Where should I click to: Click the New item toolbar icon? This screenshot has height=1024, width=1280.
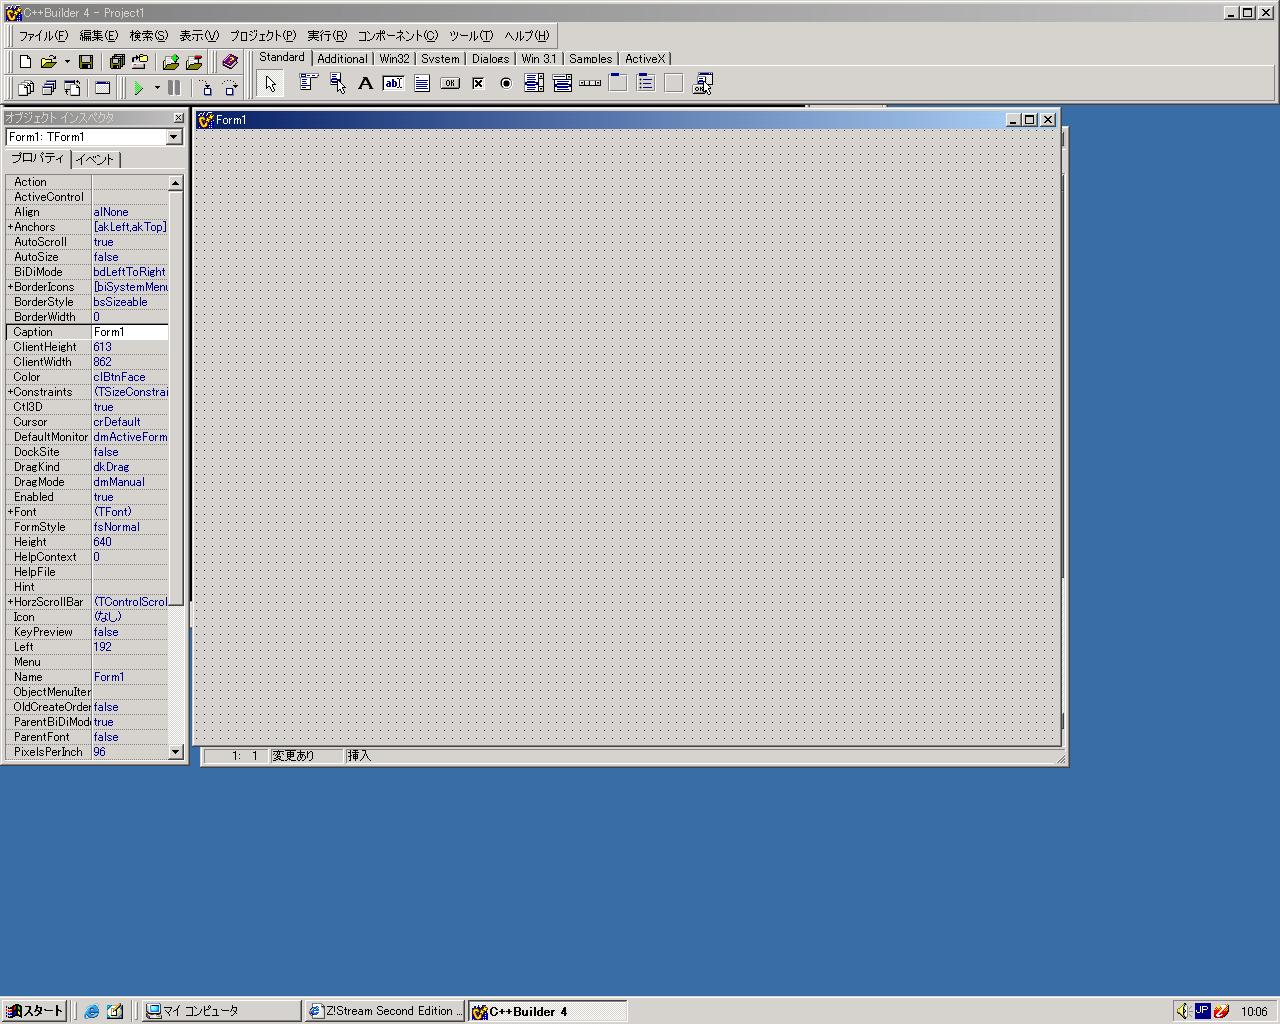26,61
